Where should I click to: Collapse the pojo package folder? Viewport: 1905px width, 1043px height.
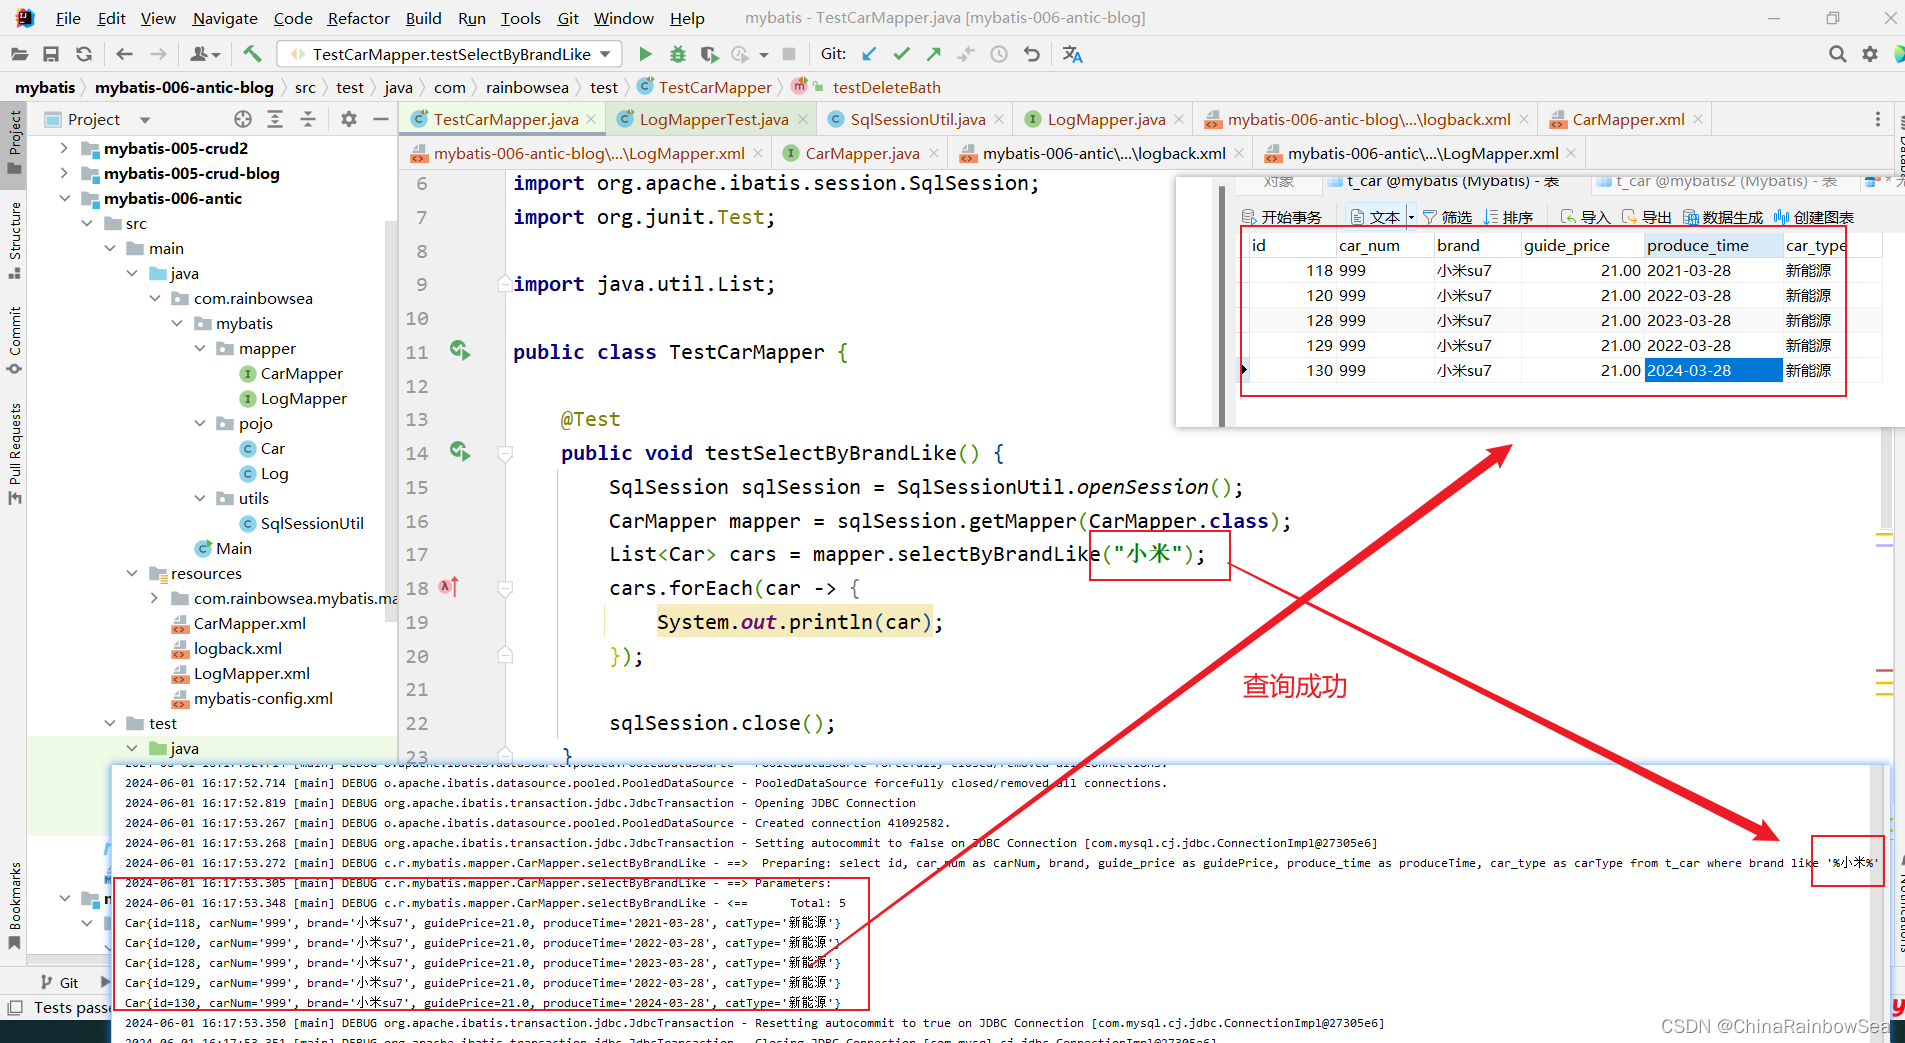tap(200, 423)
